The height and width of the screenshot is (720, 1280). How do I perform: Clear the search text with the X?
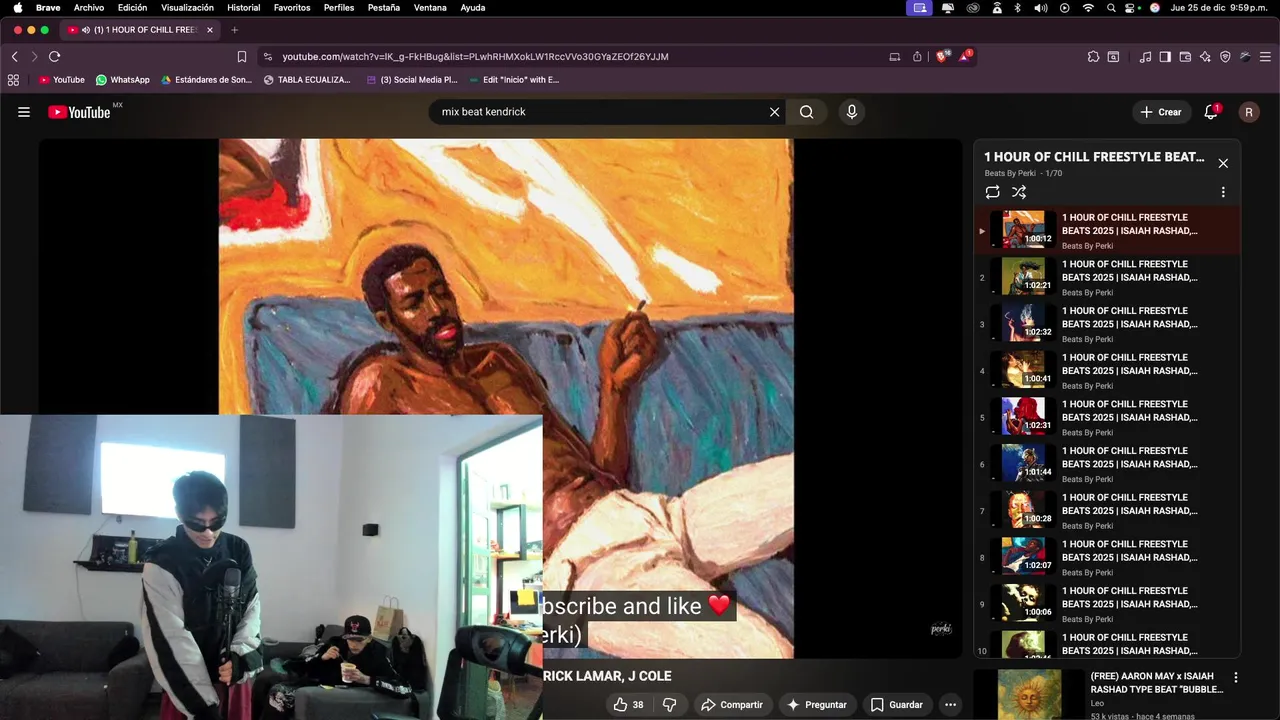coord(774,112)
